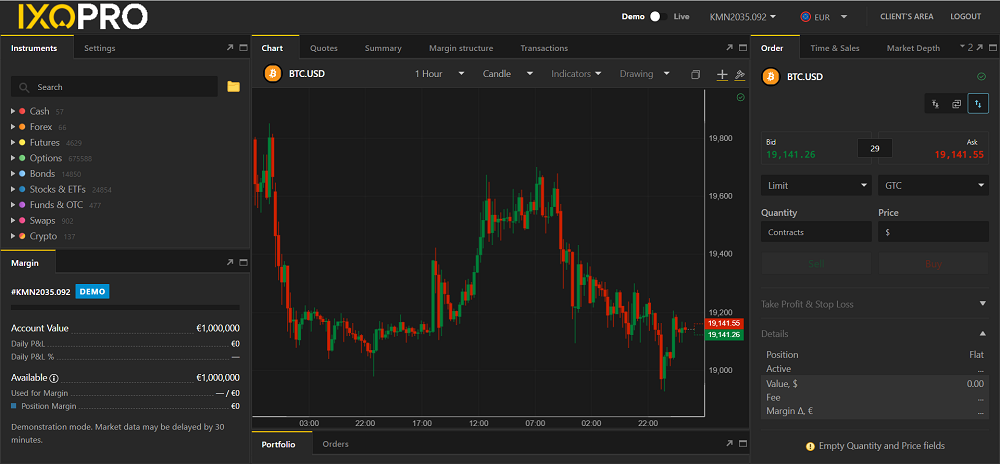Maximize the Instruments panel
The width and height of the screenshot is (1000, 464).
point(243,48)
